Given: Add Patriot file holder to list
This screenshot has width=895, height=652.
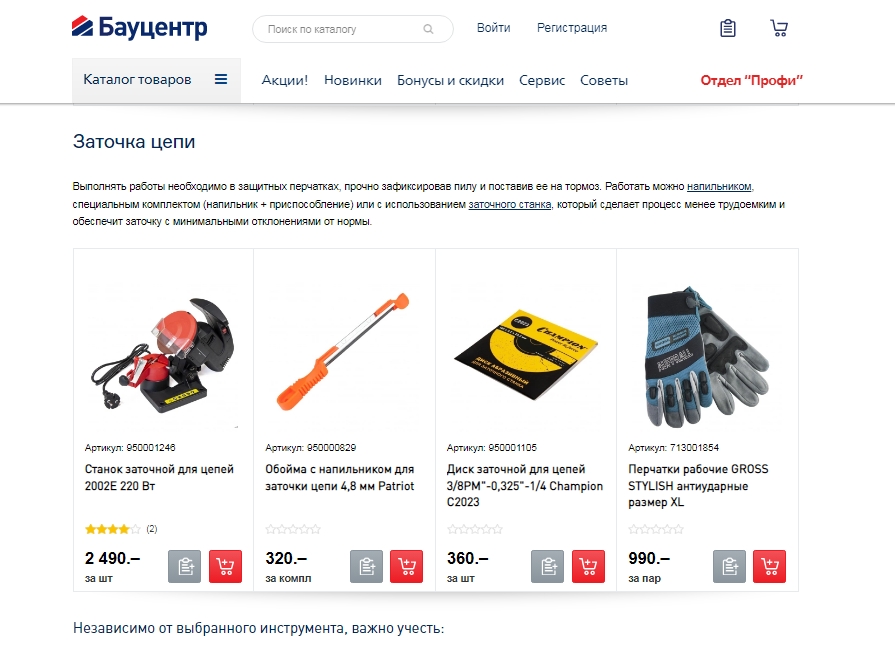Looking at the screenshot, I should point(366,566).
